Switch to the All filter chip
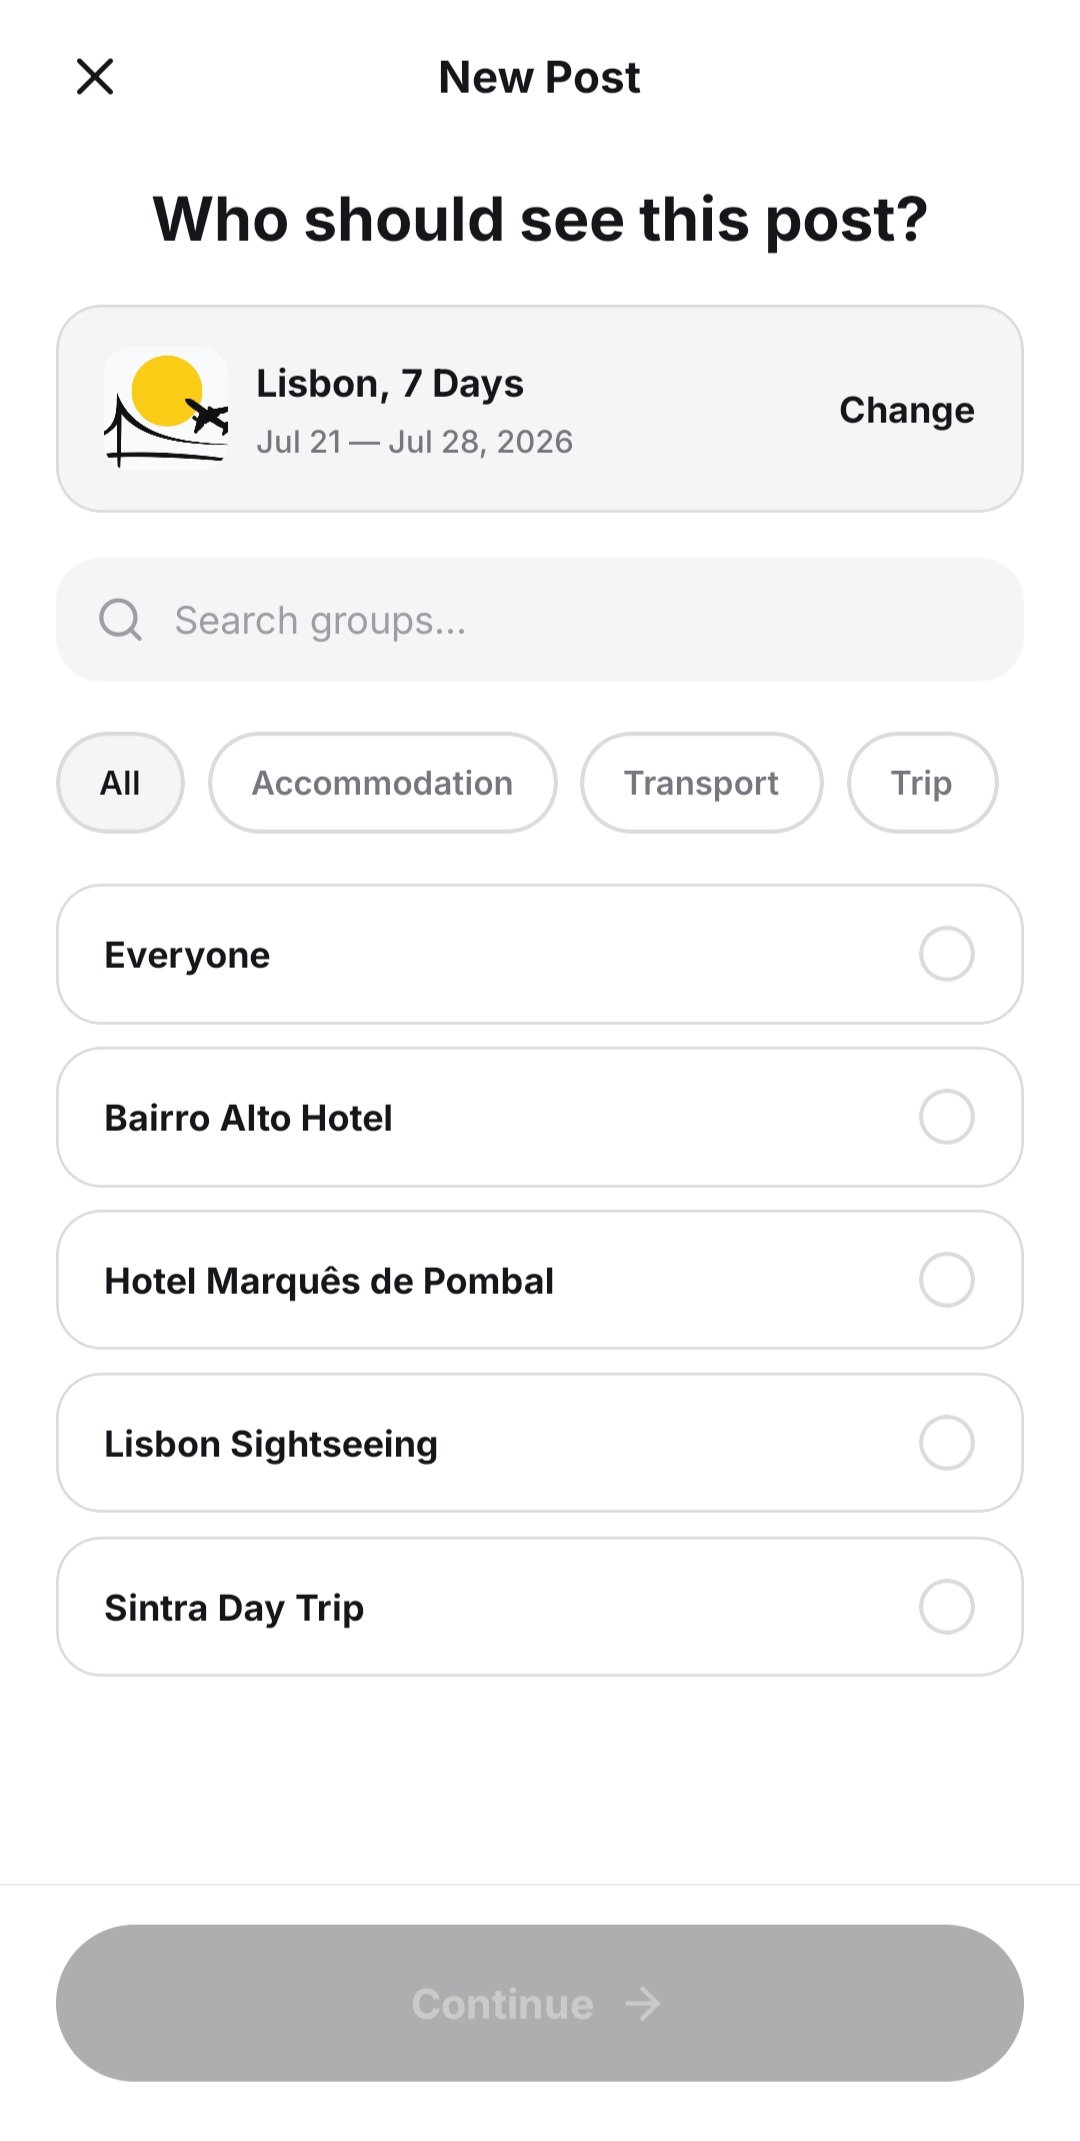 click(120, 783)
